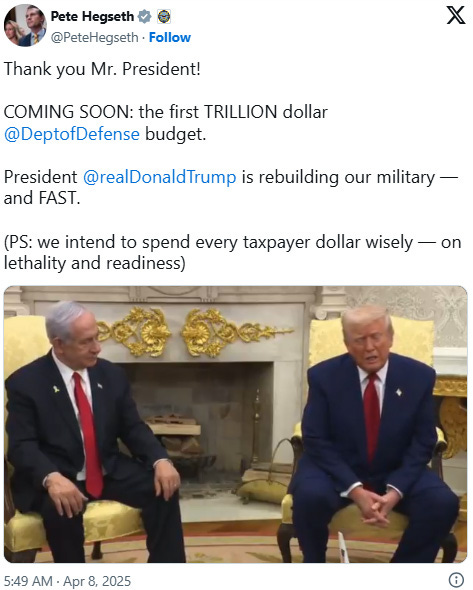Open the Pete Hegseth display name
The width and height of the screenshot is (473, 590).
point(92,17)
